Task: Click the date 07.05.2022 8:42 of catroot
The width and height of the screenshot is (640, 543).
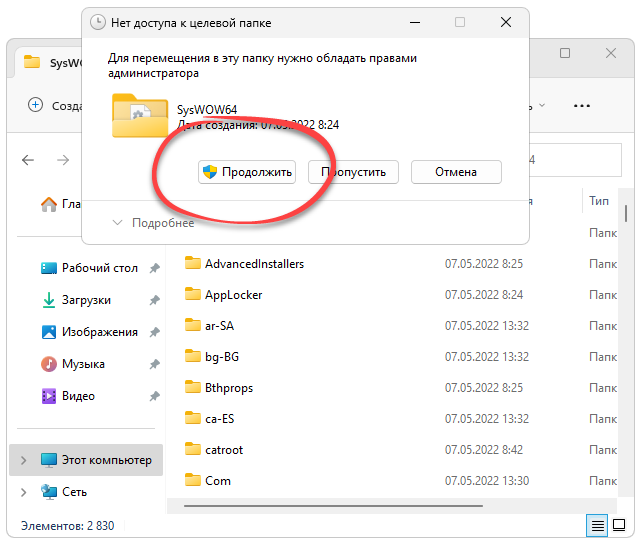Action: [x=484, y=450]
